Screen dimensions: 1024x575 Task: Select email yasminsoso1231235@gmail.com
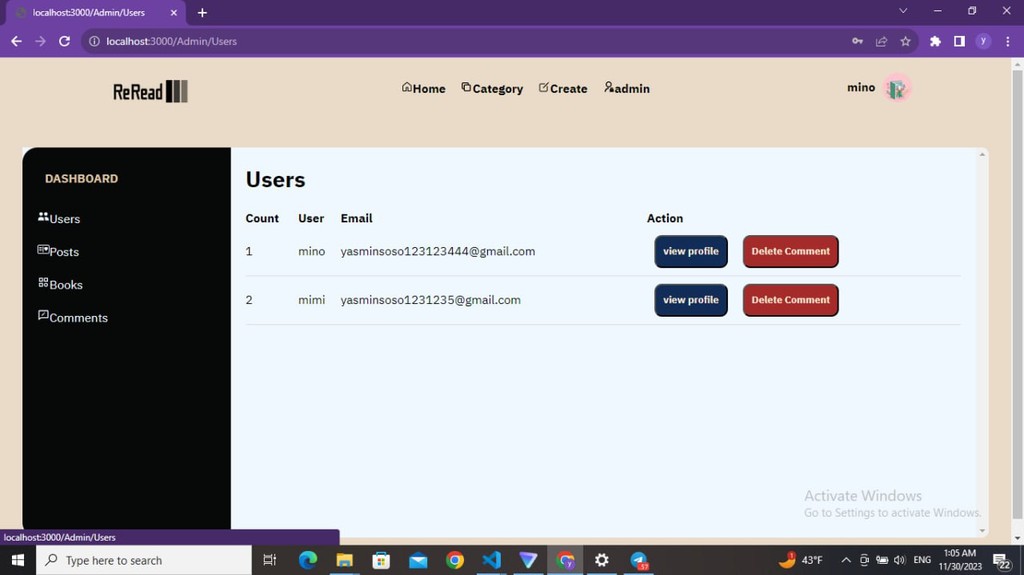(430, 300)
